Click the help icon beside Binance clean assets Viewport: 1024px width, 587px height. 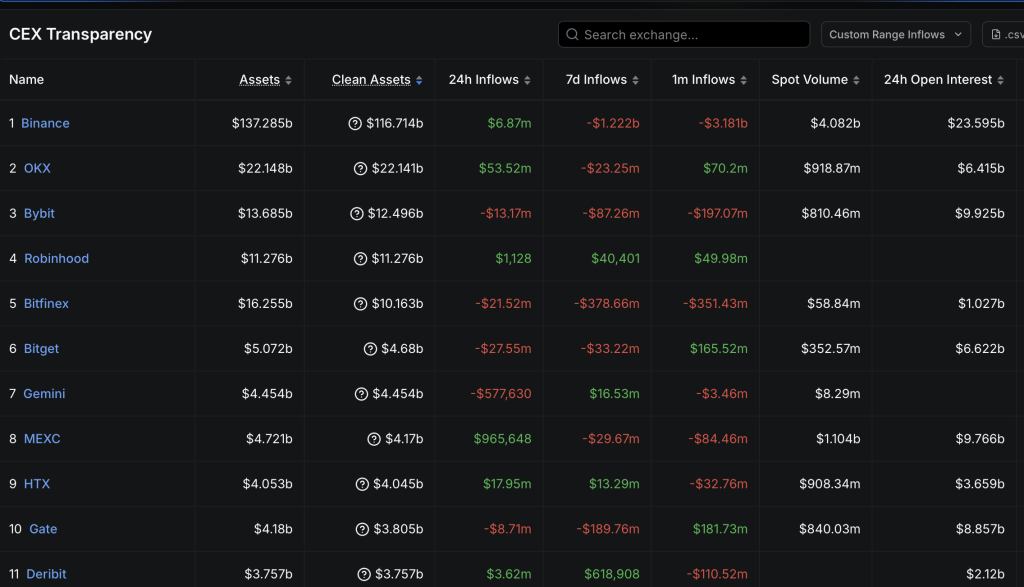coord(355,123)
